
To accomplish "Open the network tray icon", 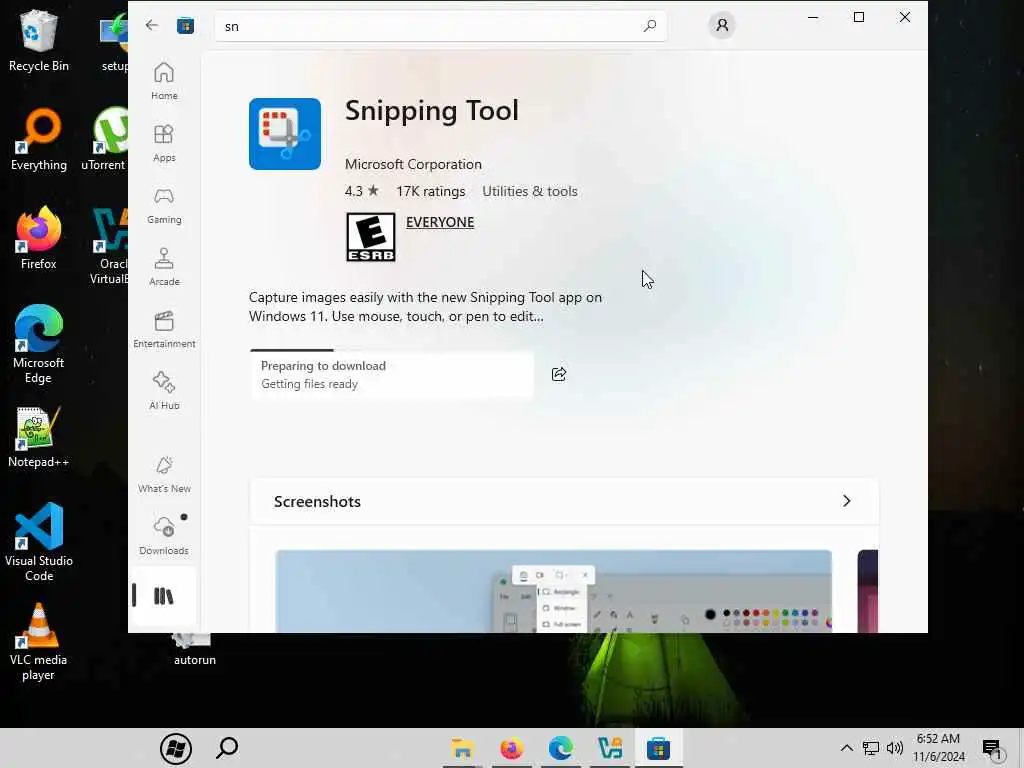I will coord(871,748).
